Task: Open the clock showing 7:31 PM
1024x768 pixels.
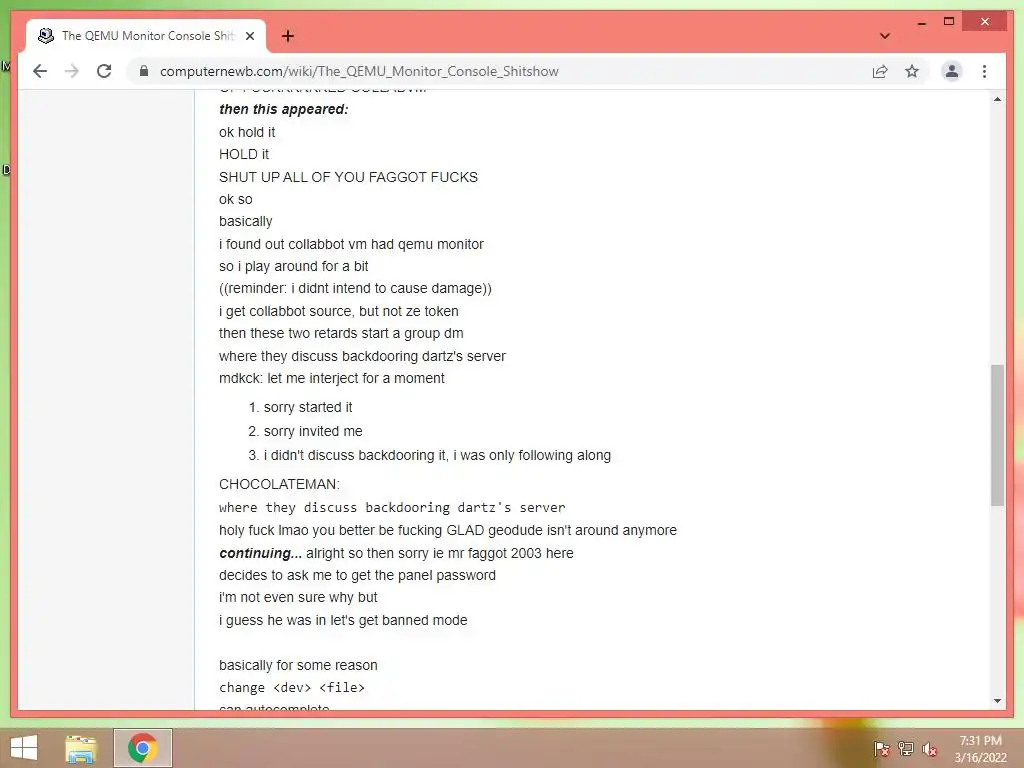Action: click(x=980, y=749)
